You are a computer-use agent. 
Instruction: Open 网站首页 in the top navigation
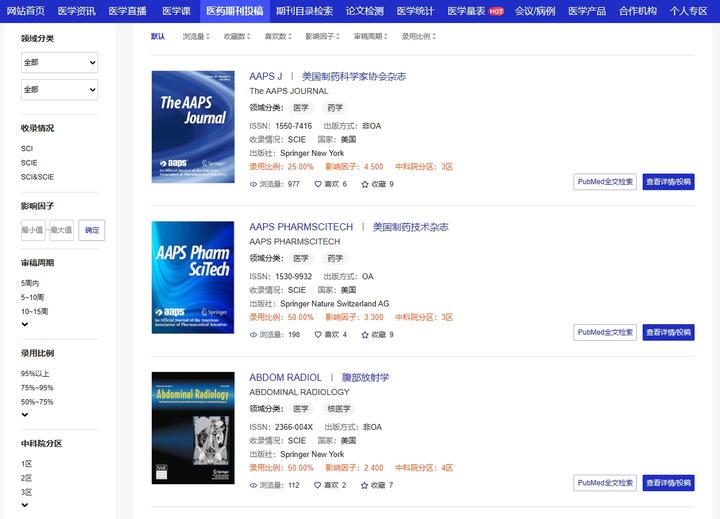point(26,11)
